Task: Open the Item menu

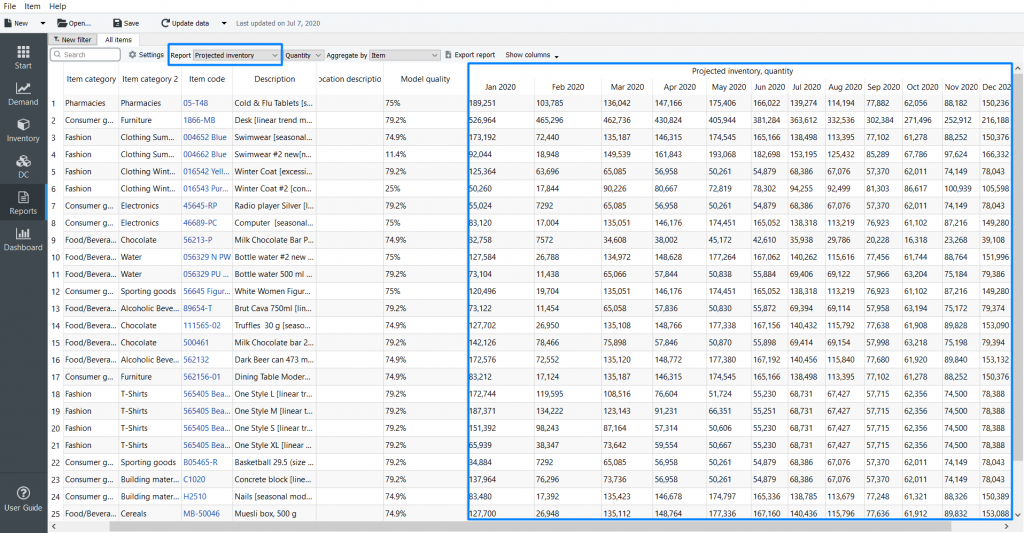Action: (x=32, y=6)
